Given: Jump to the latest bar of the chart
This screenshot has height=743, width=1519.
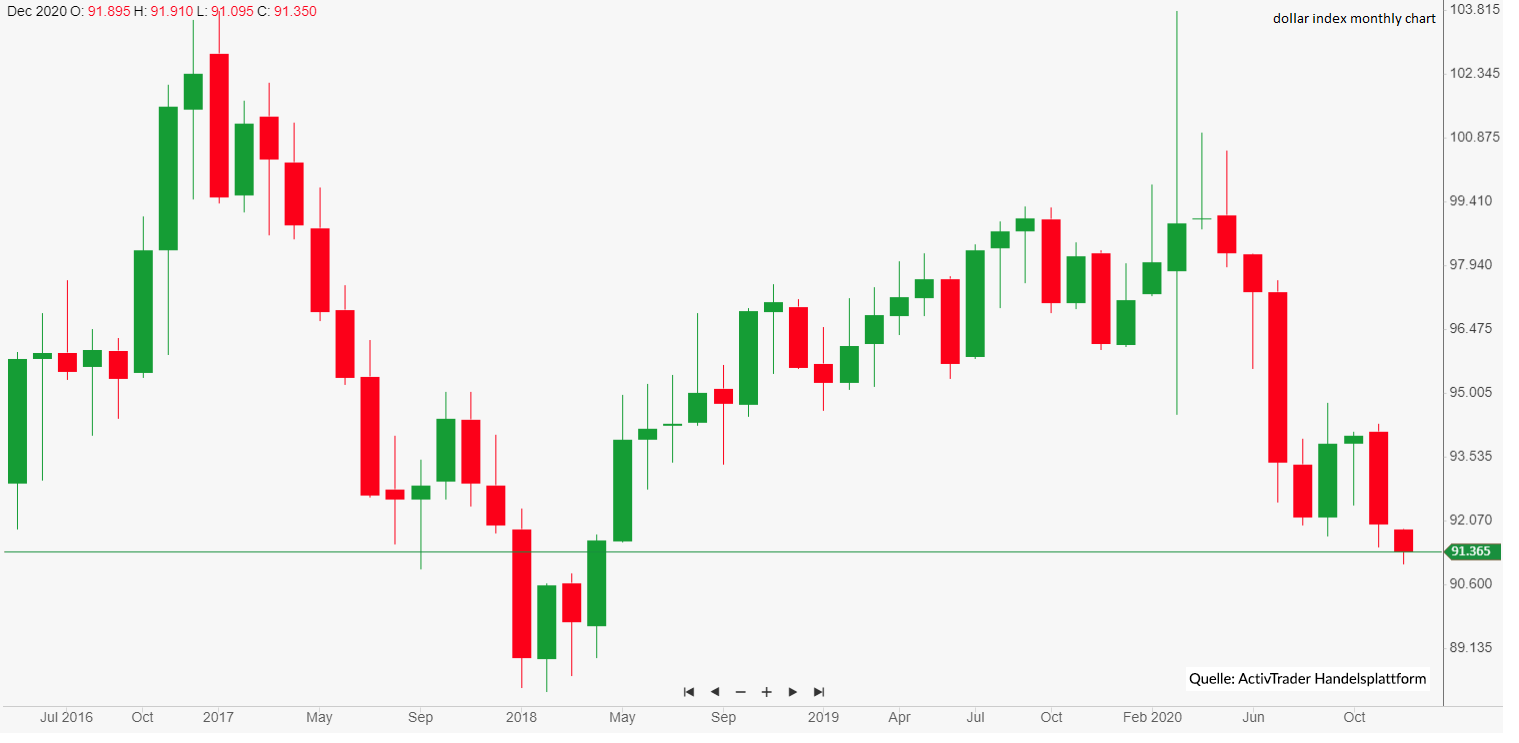Looking at the screenshot, I should (819, 692).
